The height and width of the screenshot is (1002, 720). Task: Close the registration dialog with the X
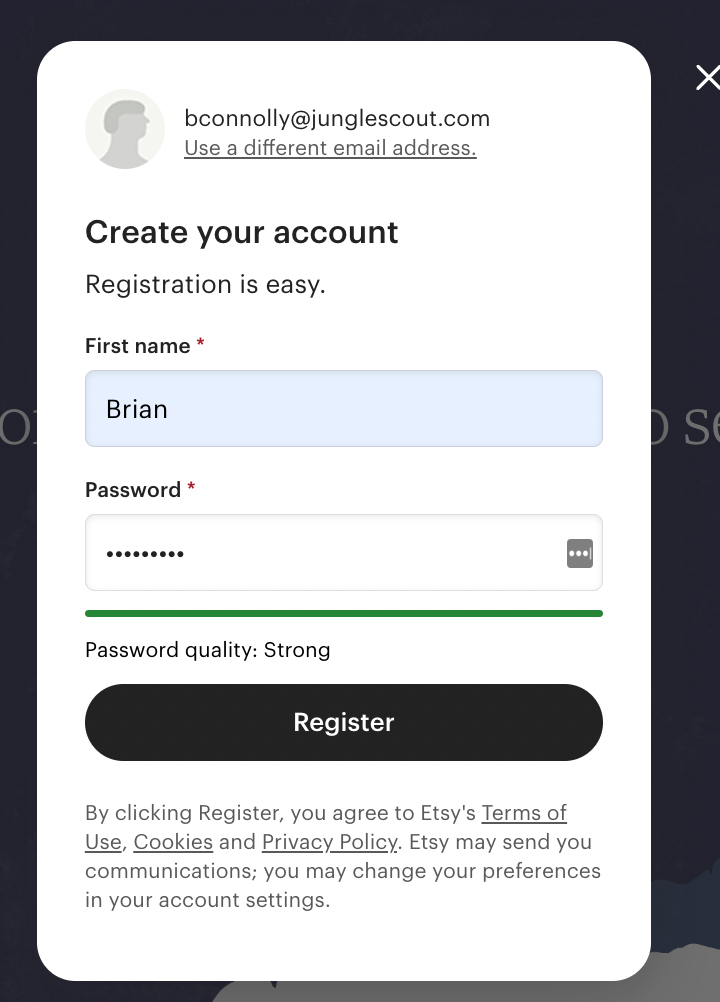pyautogui.click(x=708, y=77)
